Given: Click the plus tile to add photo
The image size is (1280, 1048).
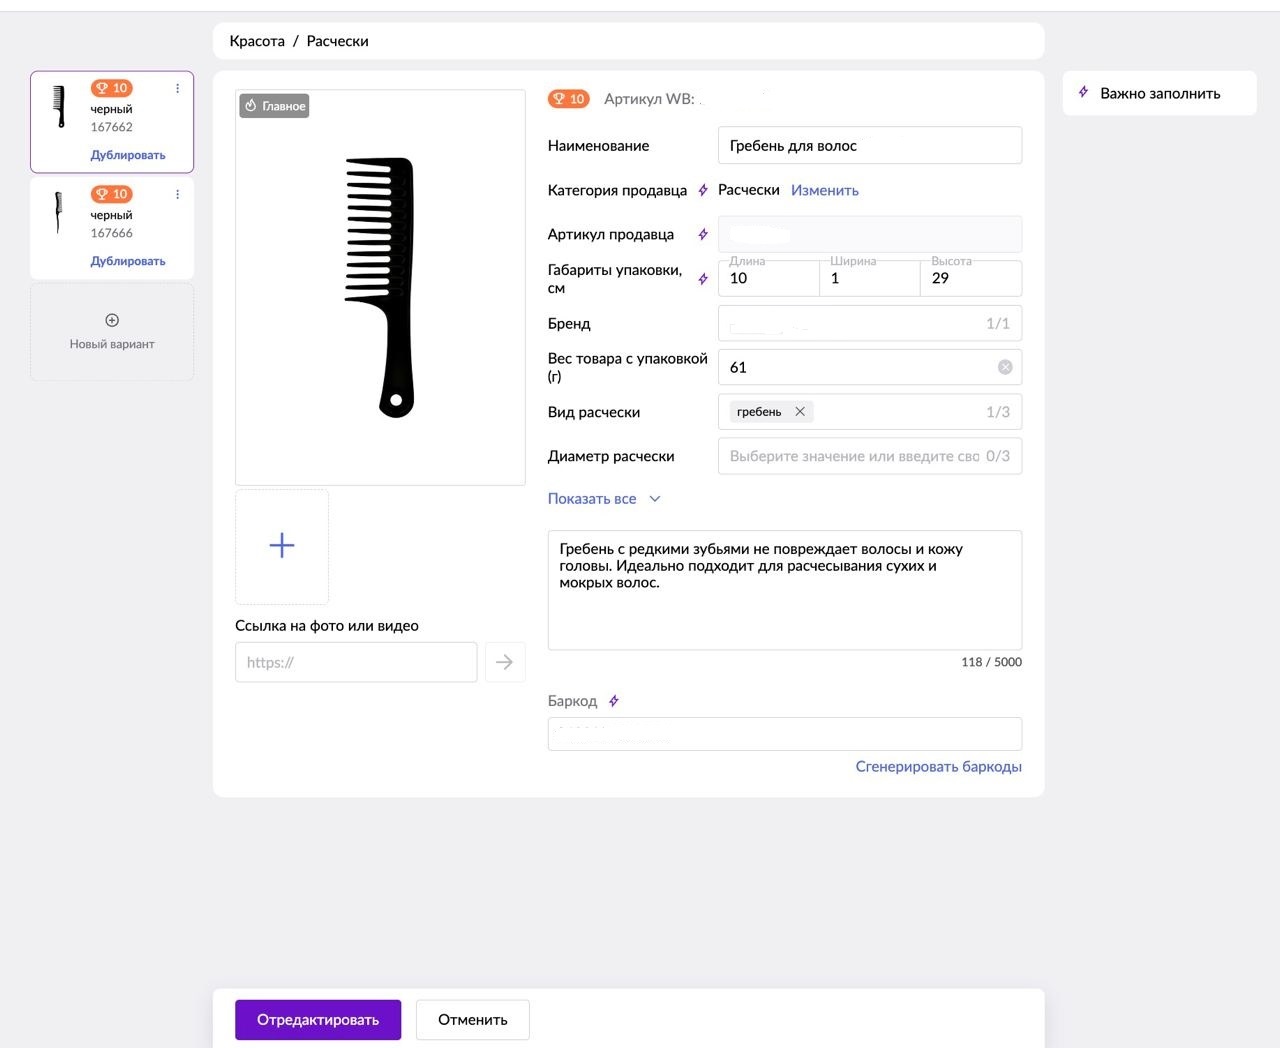Looking at the screenshot, I should (x=282, y=546).
